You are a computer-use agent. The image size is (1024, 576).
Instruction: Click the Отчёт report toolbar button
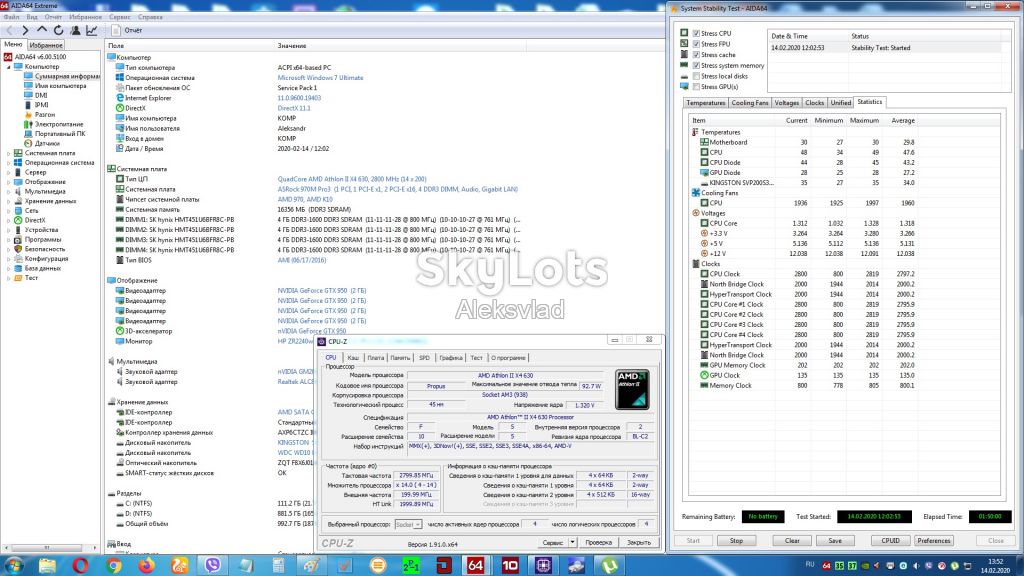127,30
